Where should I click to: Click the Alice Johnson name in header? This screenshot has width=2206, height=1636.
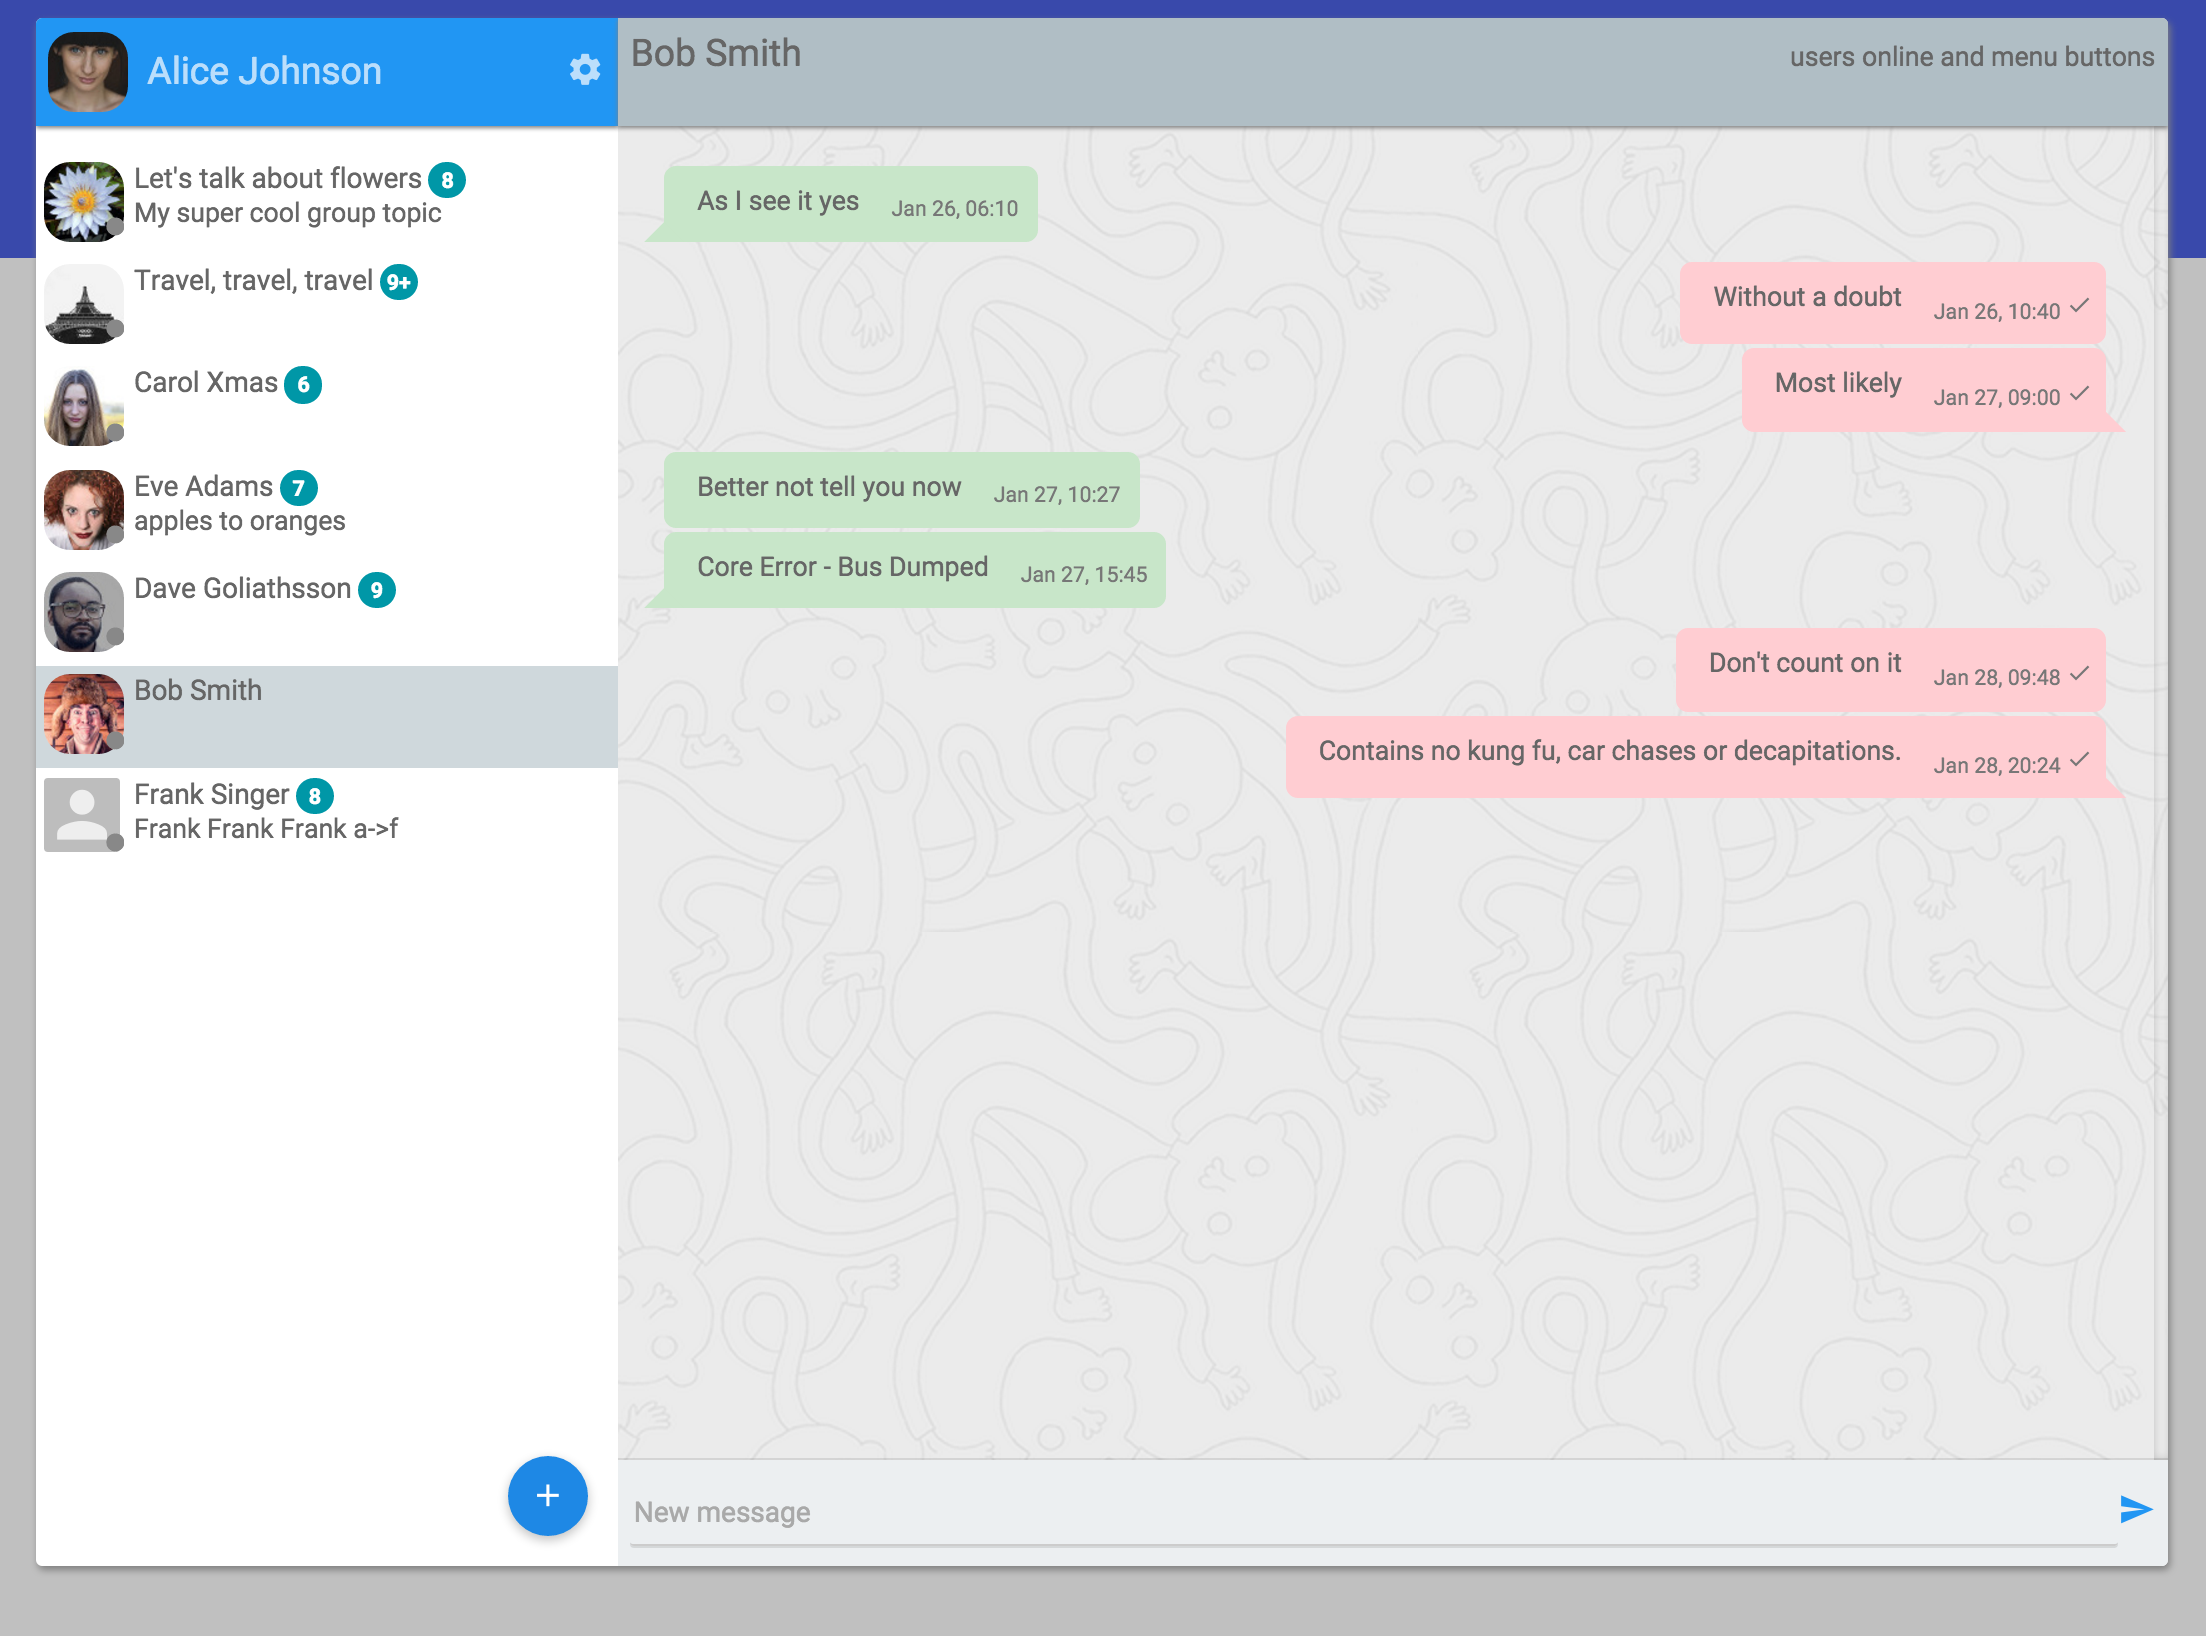[x=264, y=71]
